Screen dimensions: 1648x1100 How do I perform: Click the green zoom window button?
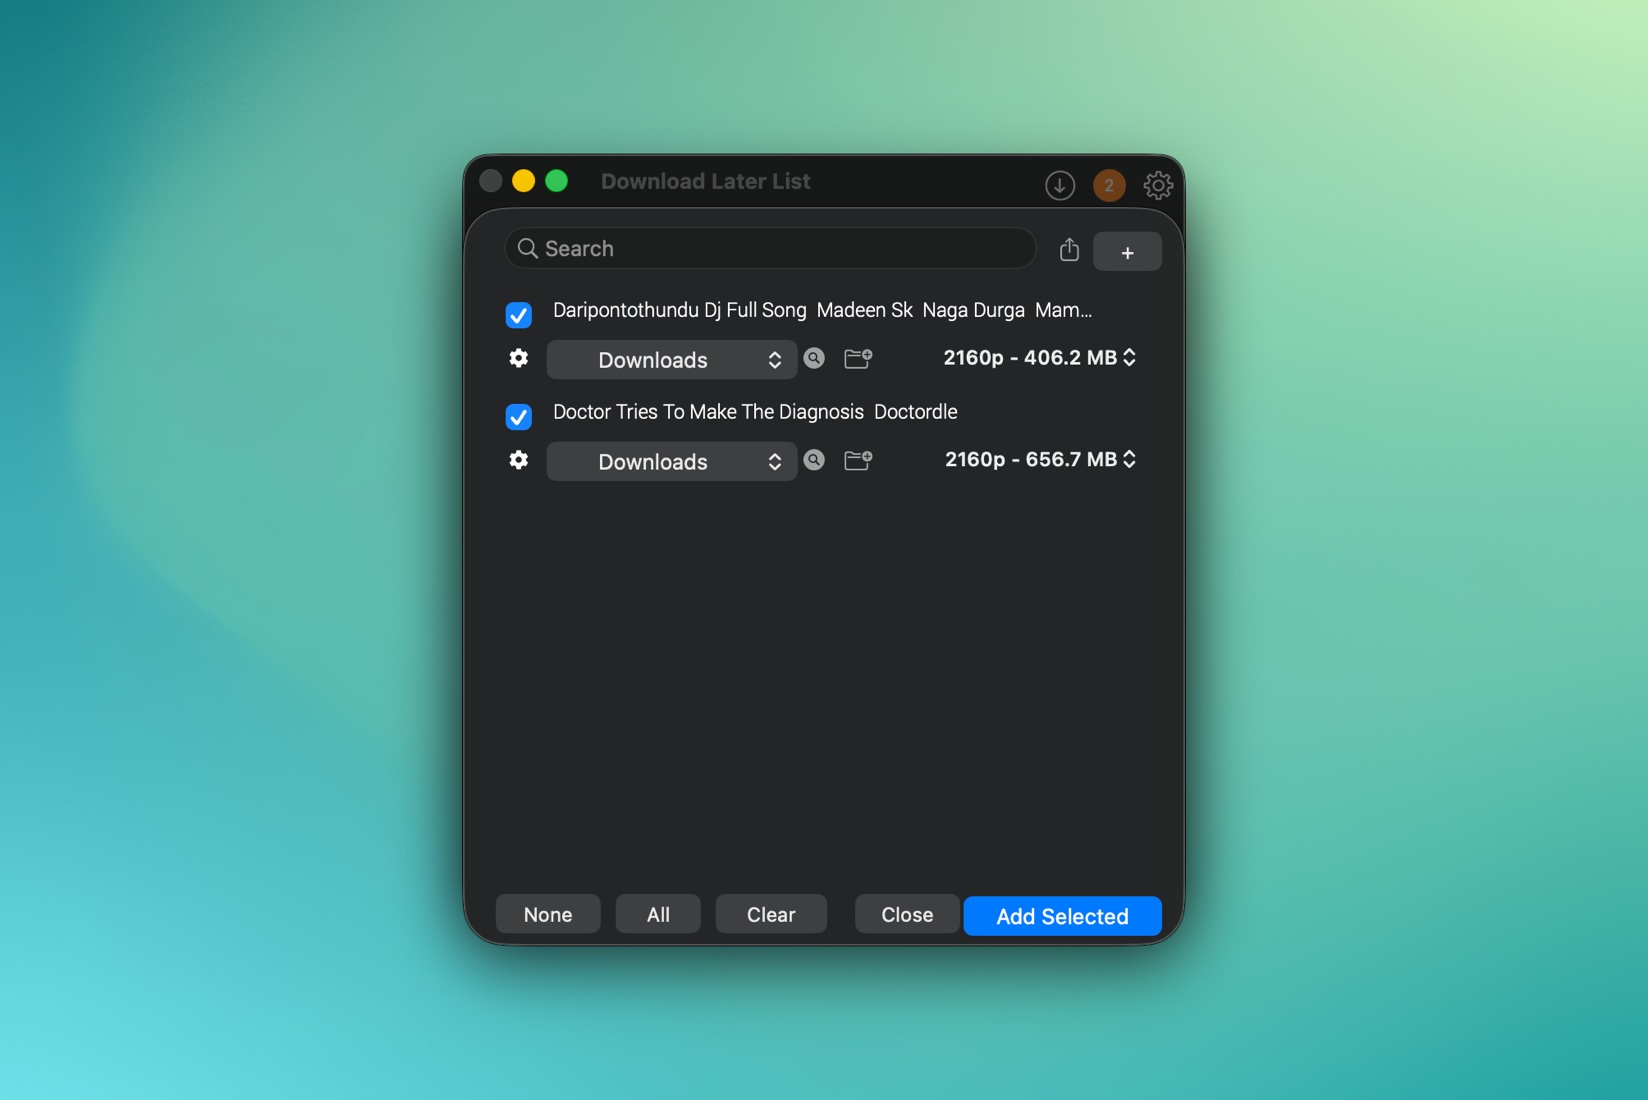[x=556, y=181]
